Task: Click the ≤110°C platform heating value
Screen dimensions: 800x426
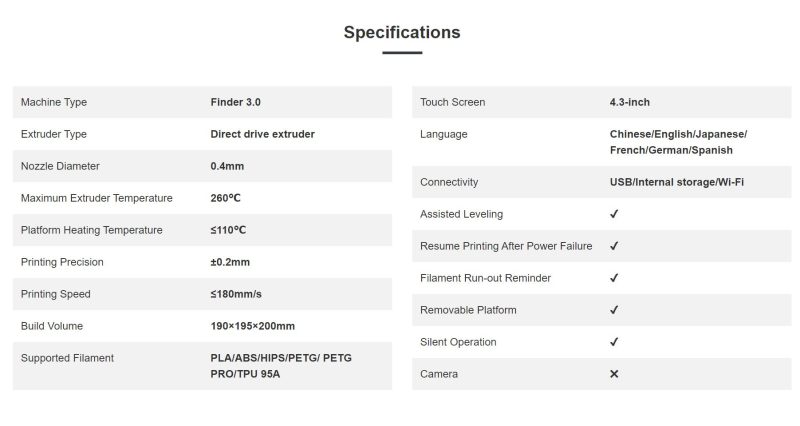Action: point(228,230)
